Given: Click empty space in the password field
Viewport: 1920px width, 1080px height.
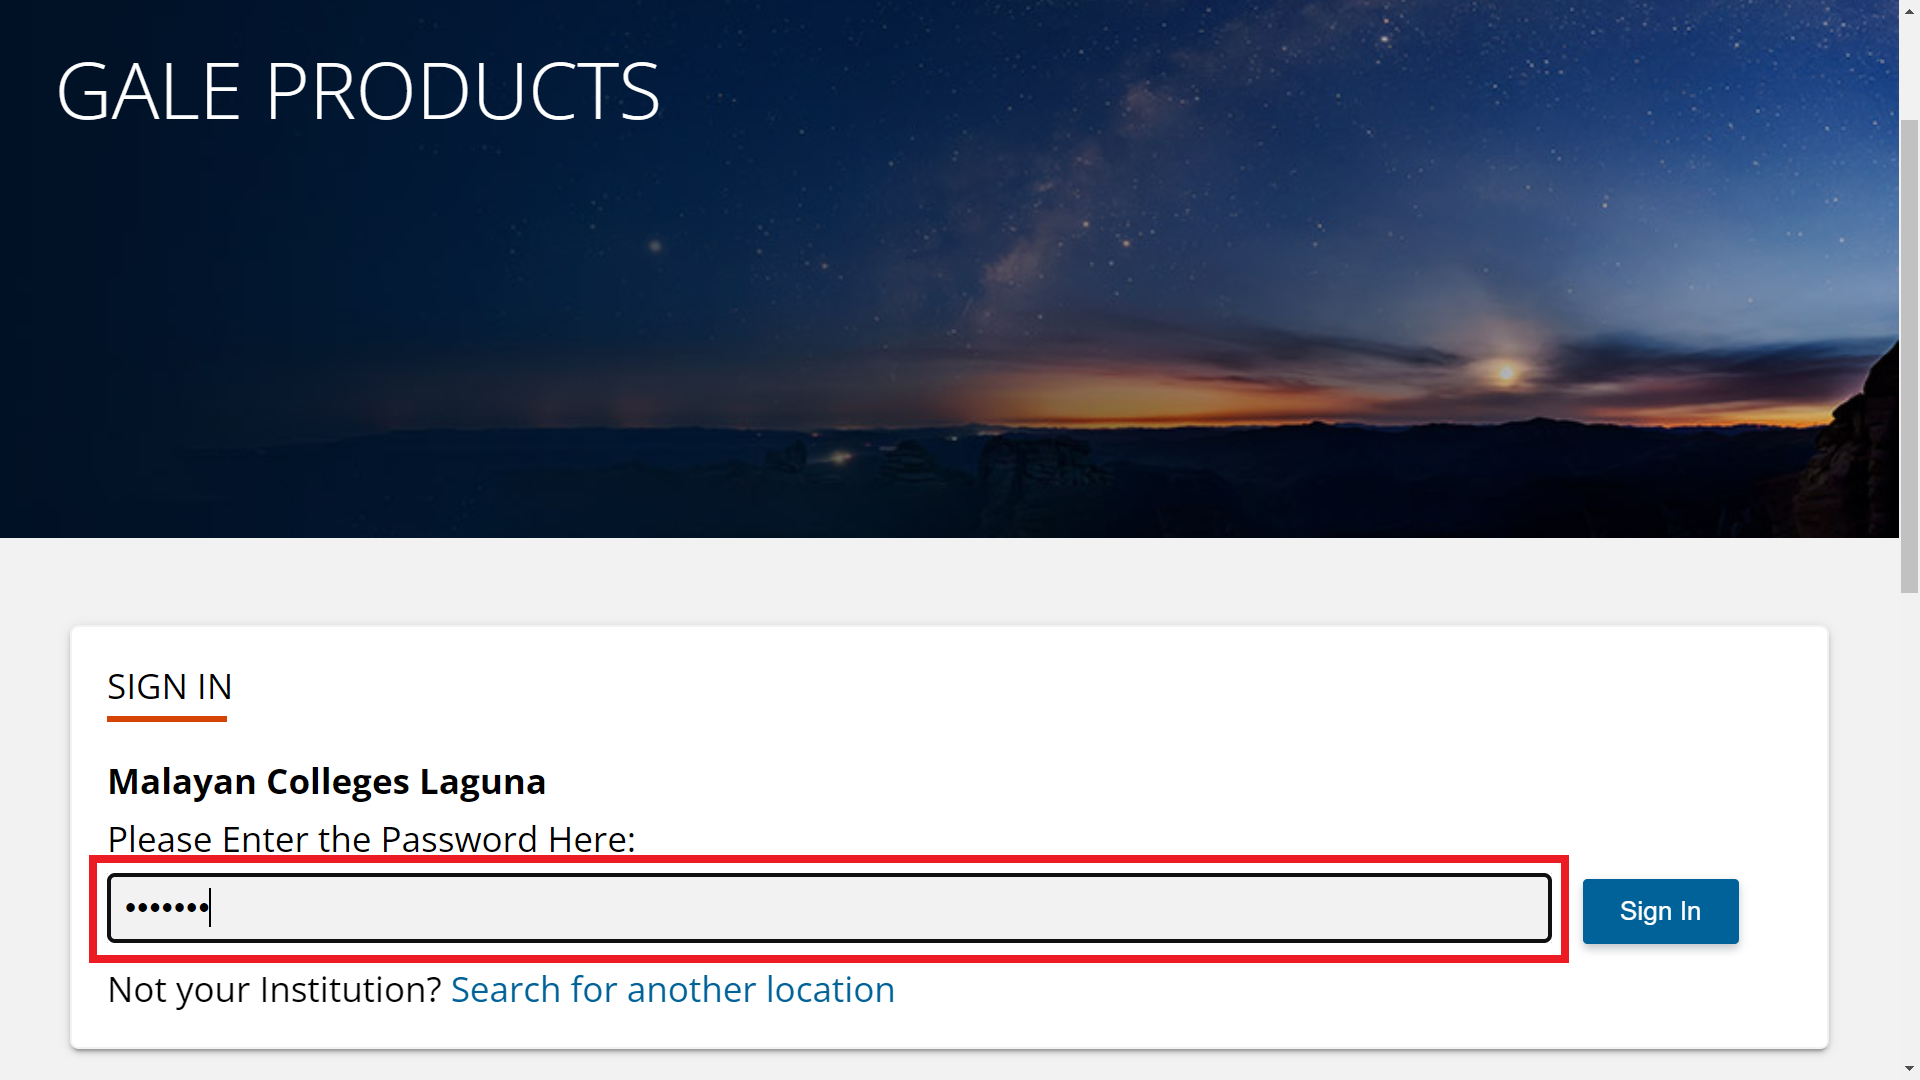Looking at the screenshot, I should coord(900,908).
